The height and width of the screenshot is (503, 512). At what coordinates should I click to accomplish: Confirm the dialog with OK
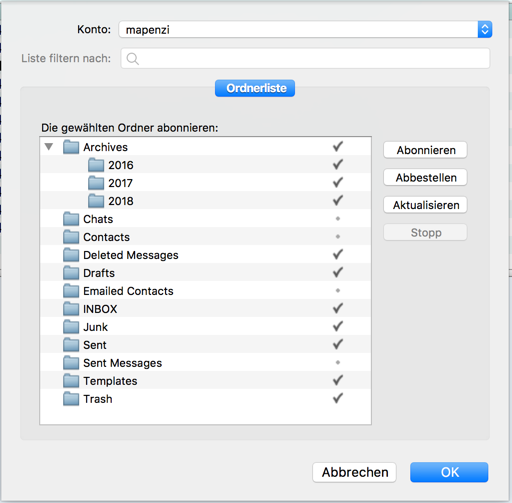tap(449, 472)
